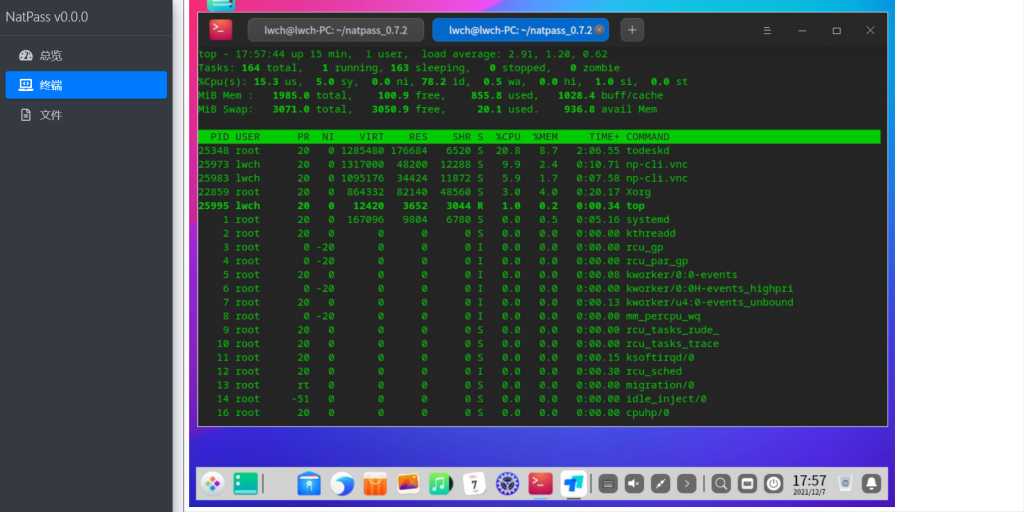This screenshot has width=1024, height=512.
Task: Click the rcu_sched process name
Action: [x=654, y=371]
